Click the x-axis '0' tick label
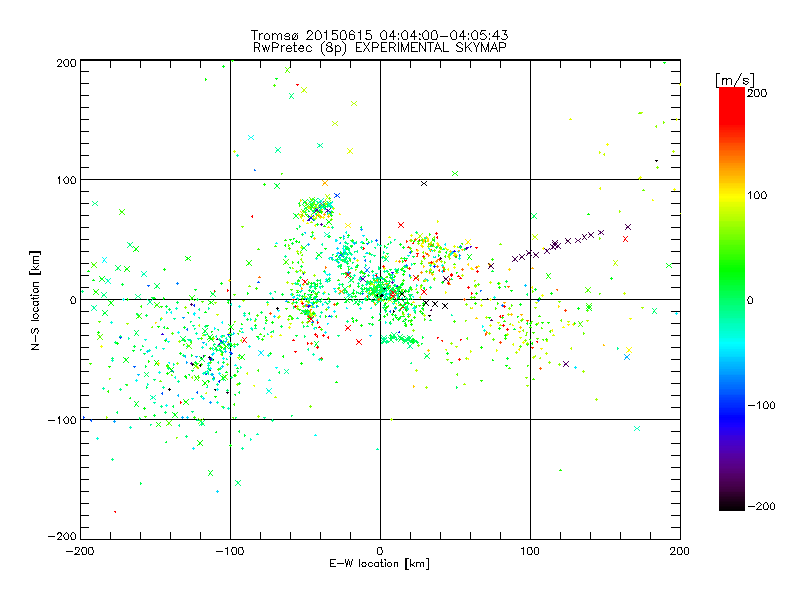Image resolution: width=800 pixels, height=600 pixels. [x=380, y=551]
